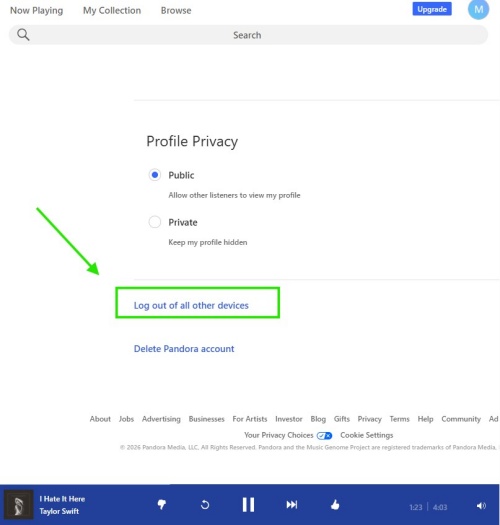Viewport: 500px width, 525px height.
Task: Thumb down the current song
Action: (162, 505)
